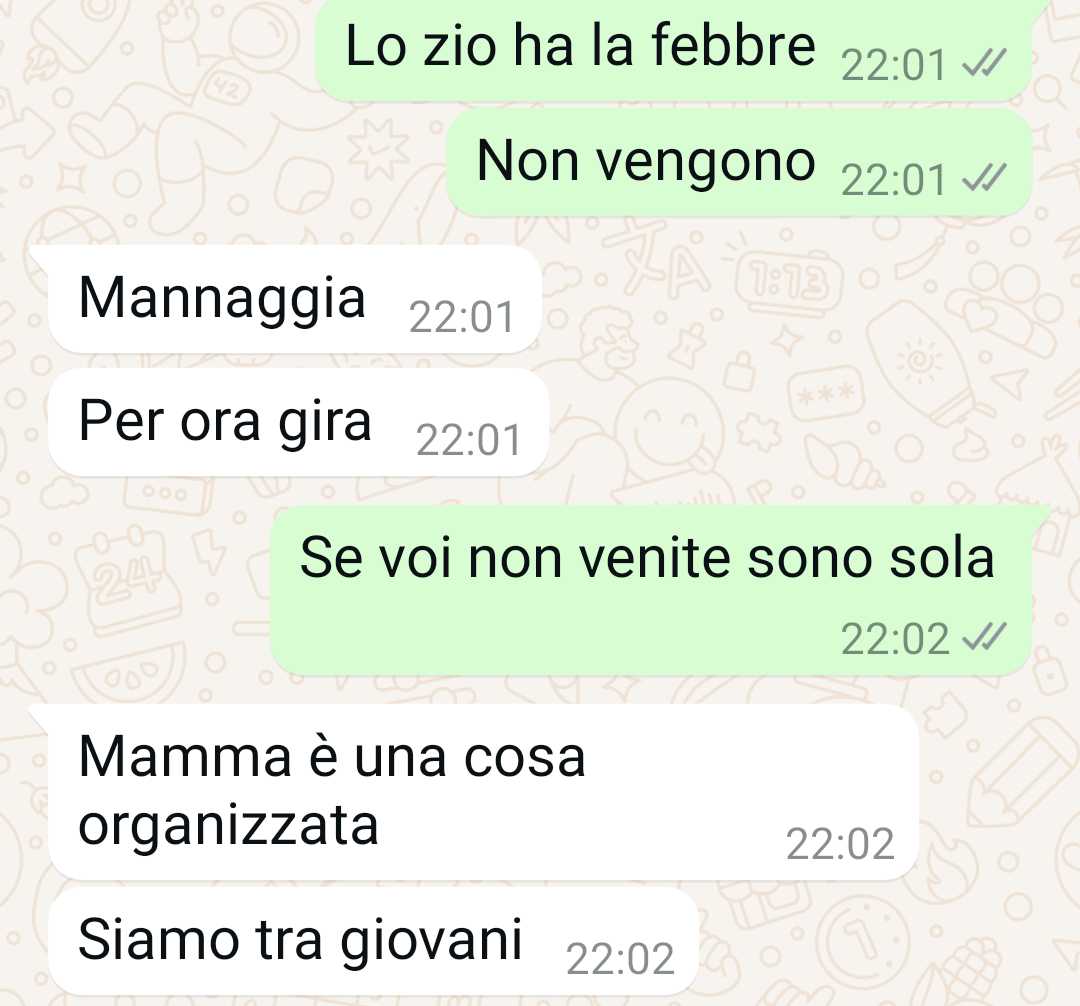Tap the 'Per ora gira' message bubble
Image resolution: width=1080 pixels, height=1006 pixels.
tap(299, 421)
